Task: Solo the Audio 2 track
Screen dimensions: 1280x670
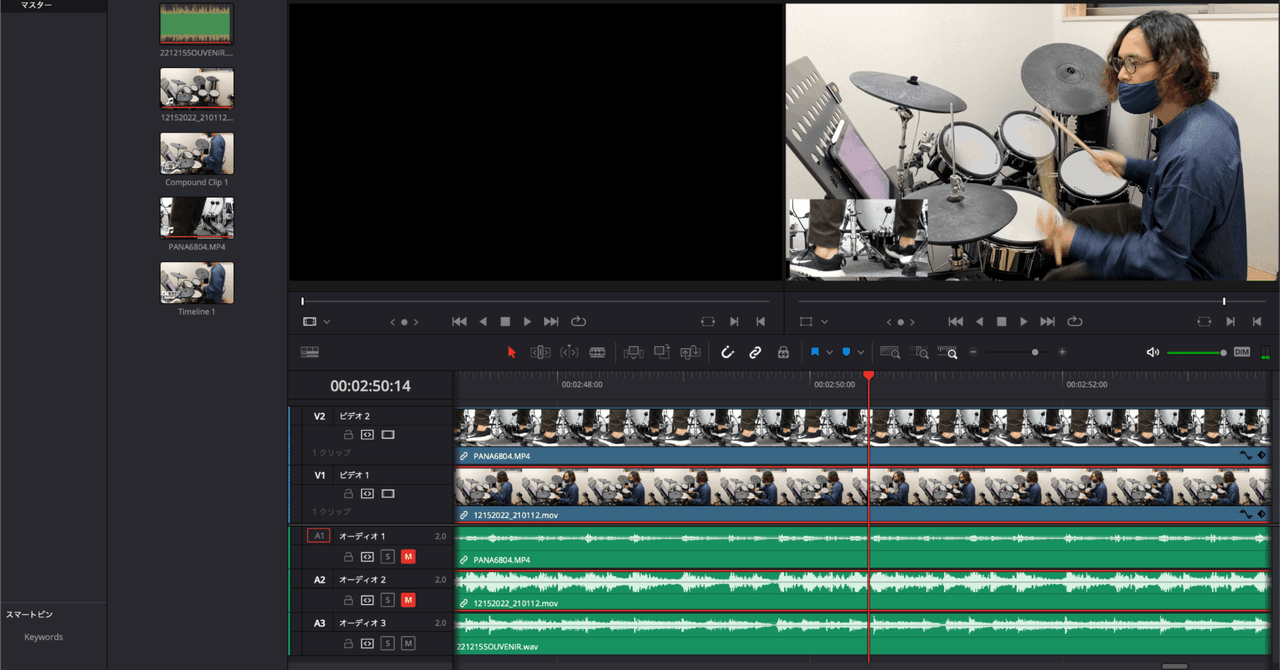Action: [388, 600]
